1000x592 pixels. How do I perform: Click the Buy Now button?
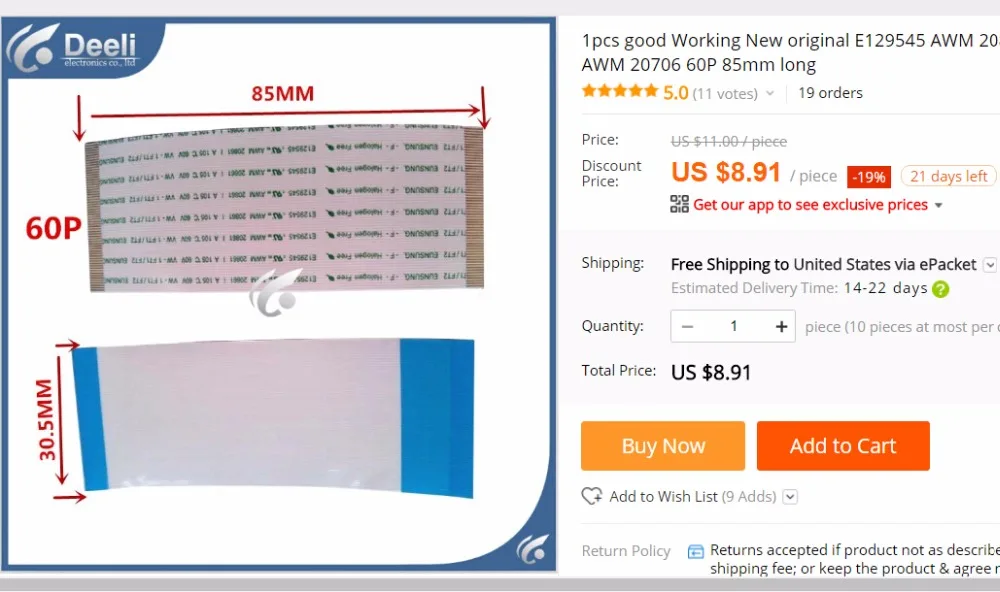[663, 445]
